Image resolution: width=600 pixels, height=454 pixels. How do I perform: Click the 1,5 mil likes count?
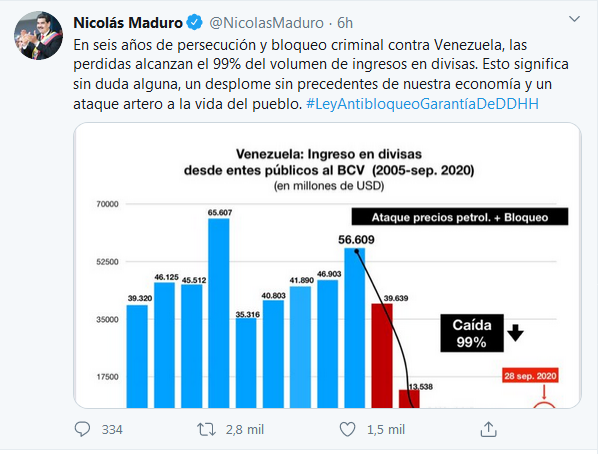(x=386, y=430)
